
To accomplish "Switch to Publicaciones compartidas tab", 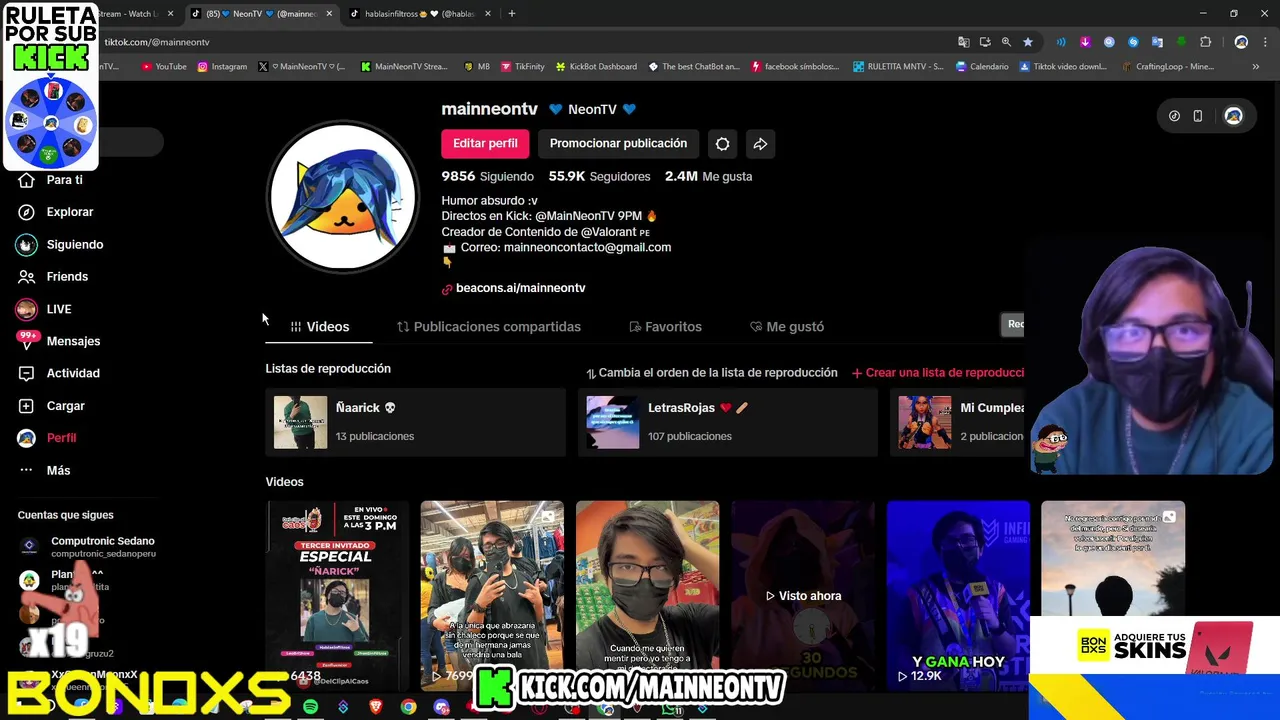I will coord(489,327).
